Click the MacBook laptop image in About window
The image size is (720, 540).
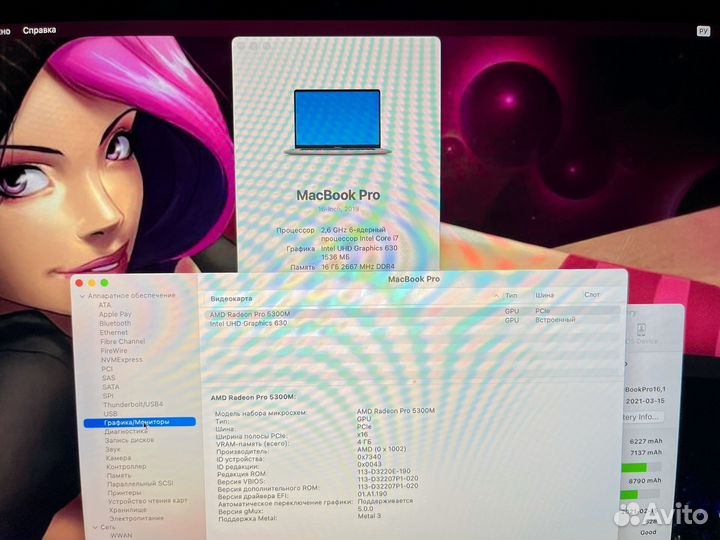tap(338, 122)
